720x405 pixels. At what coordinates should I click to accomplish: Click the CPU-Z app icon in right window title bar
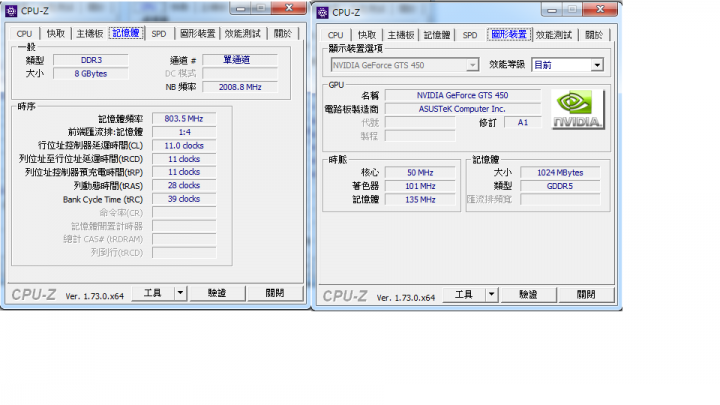[323, 12]
